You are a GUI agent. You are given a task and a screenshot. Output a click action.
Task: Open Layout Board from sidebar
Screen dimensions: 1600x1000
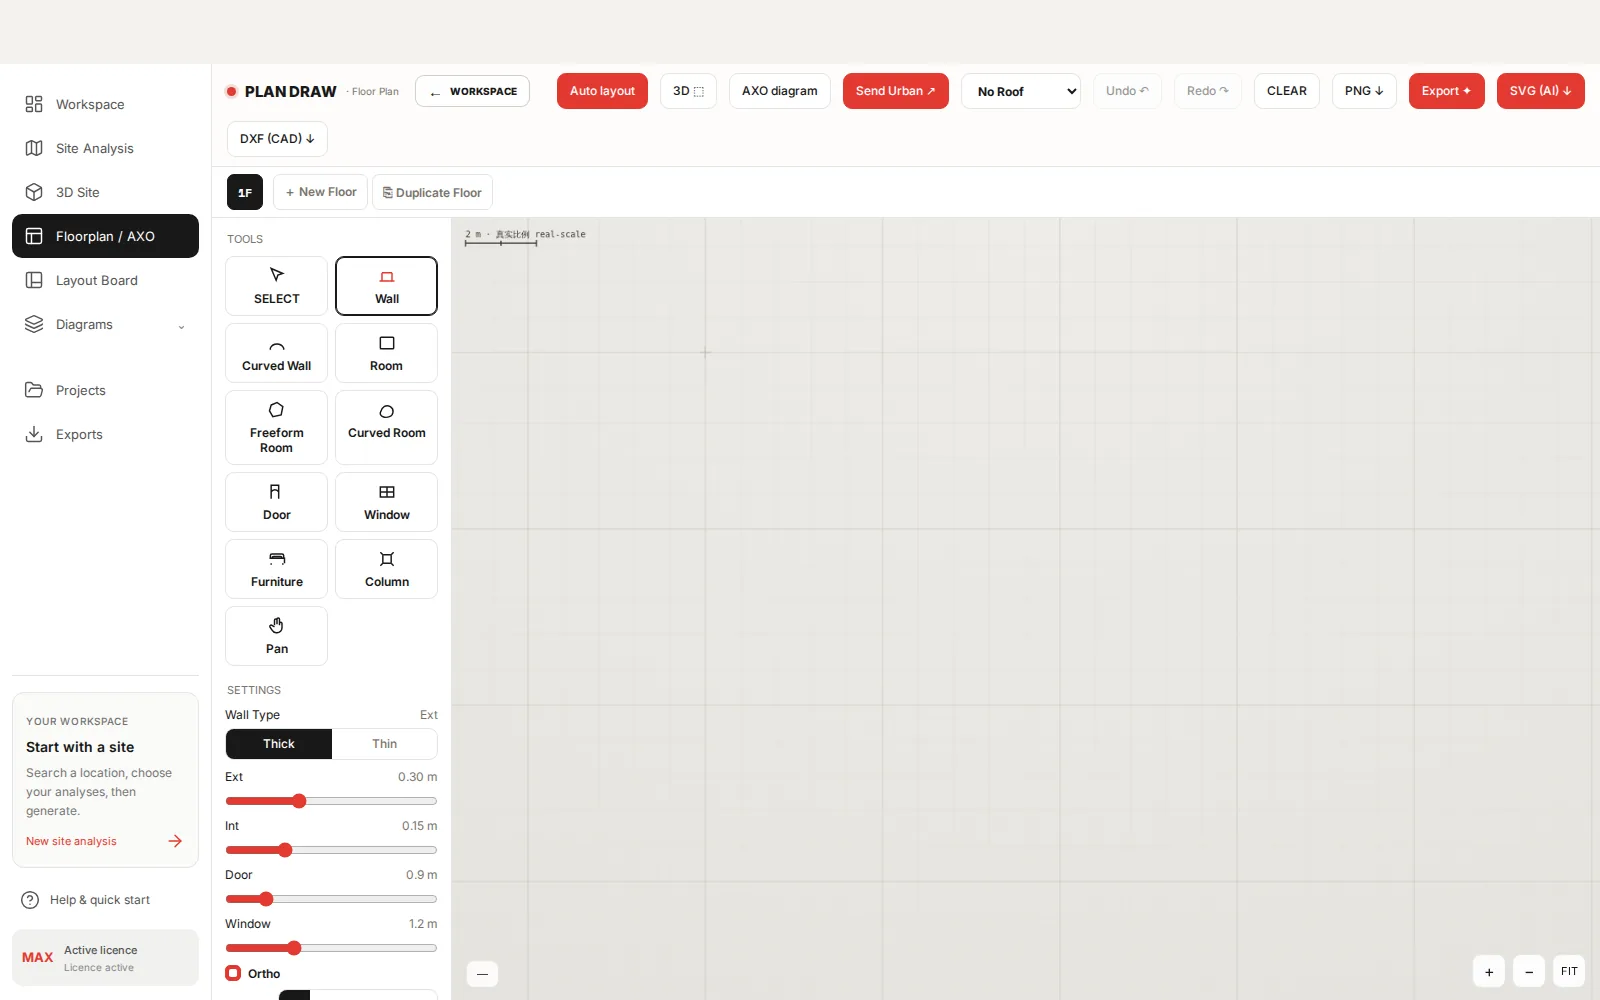[x=105, y=280]
